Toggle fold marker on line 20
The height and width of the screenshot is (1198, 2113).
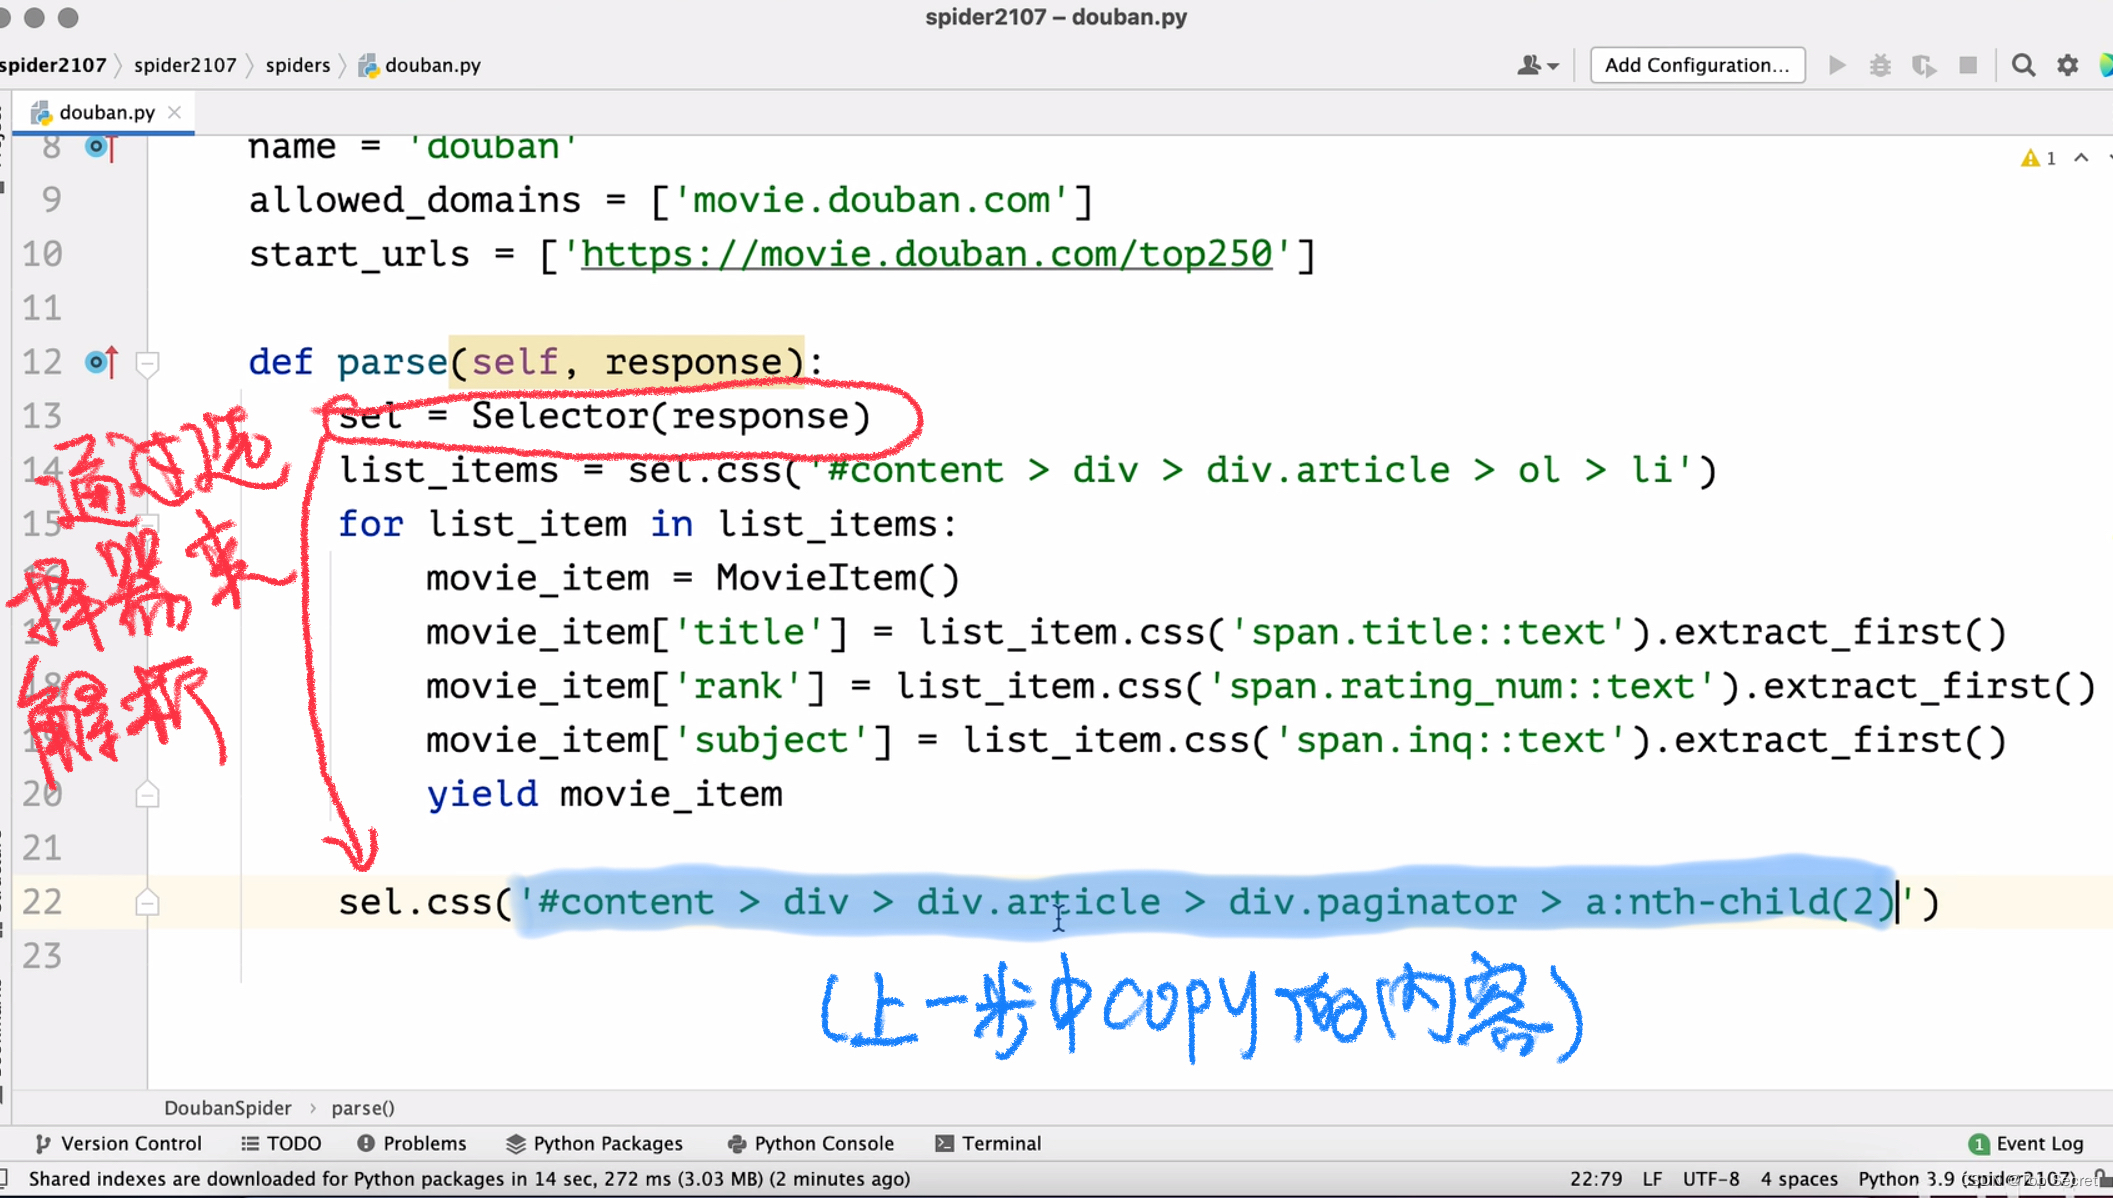(147, 795)
